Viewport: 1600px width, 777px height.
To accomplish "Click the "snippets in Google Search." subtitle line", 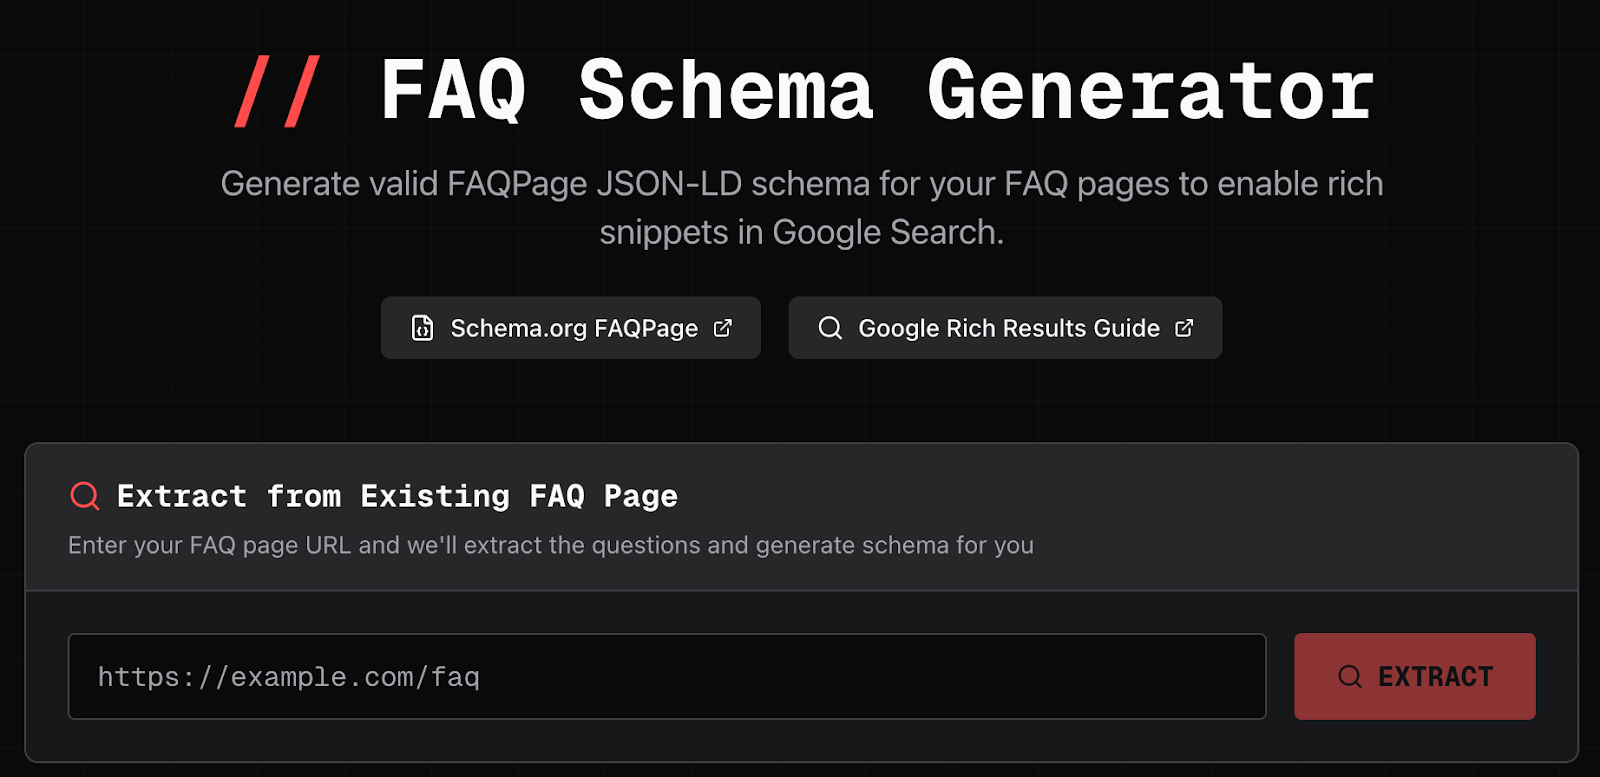I will click(x=801, y=232).
